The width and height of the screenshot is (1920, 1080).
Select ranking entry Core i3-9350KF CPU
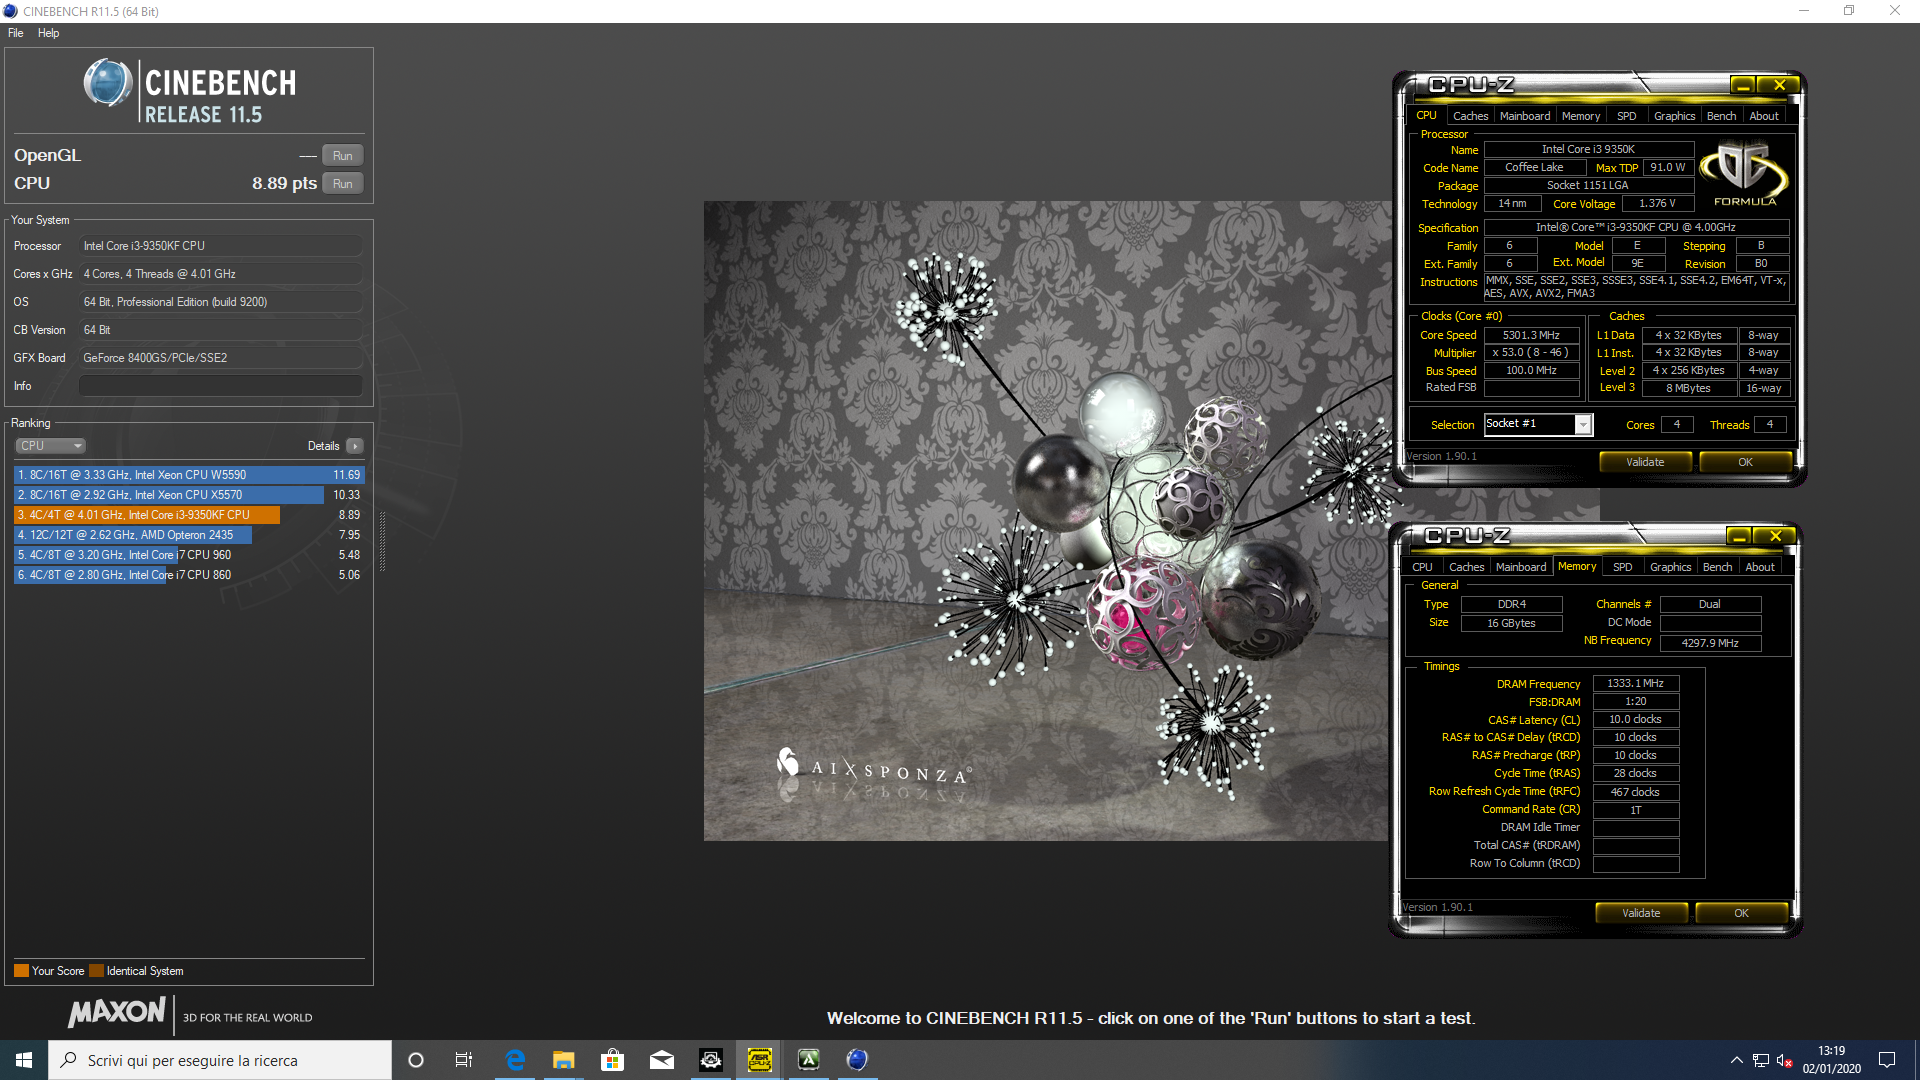189,515
